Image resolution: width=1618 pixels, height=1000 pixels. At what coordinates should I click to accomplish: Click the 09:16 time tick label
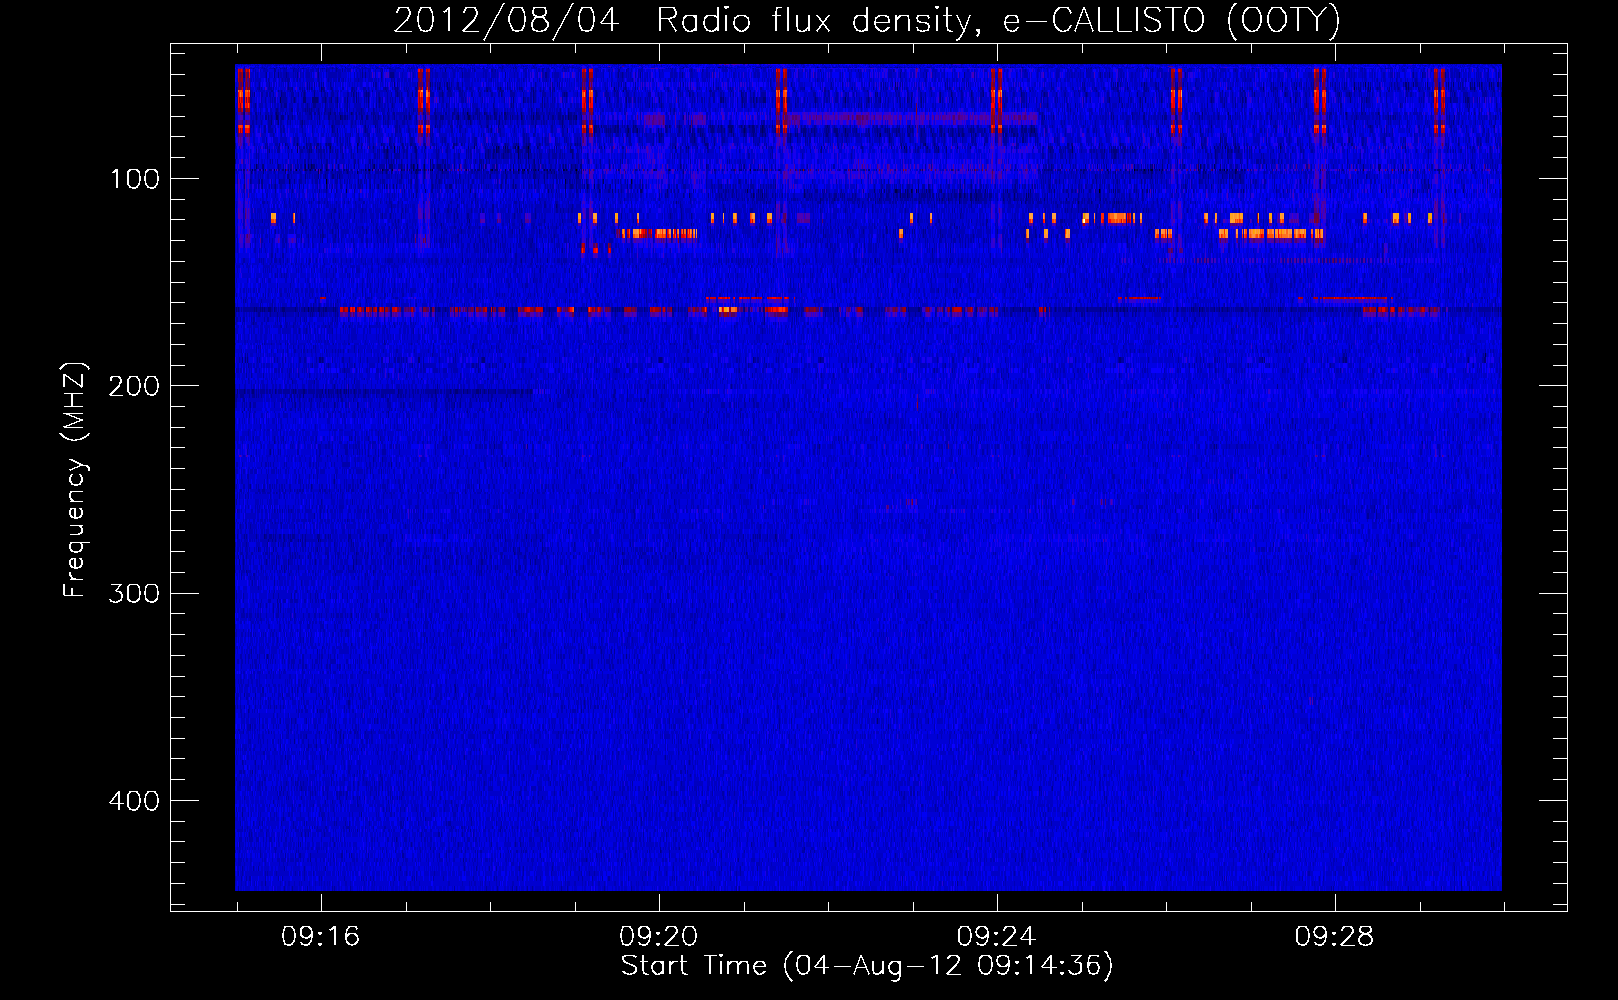point(320,937)
